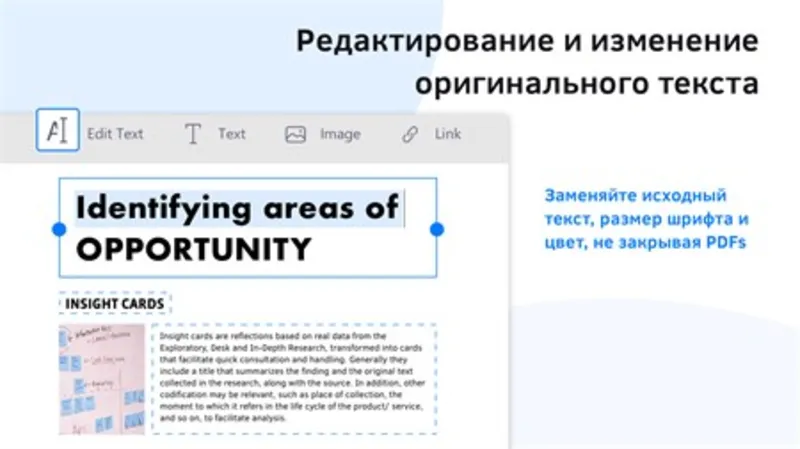Click the Text toolbar label
This screenshot has height=449, width=800.
click(x=232, y=134)
